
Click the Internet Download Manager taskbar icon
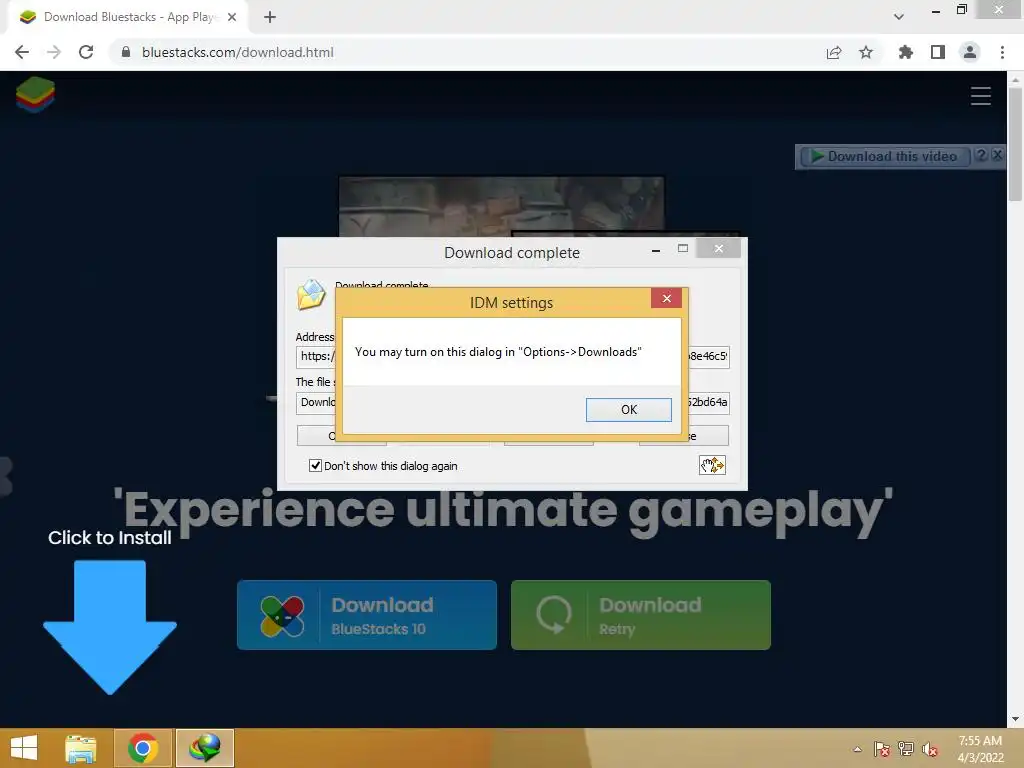click(204, 748)
